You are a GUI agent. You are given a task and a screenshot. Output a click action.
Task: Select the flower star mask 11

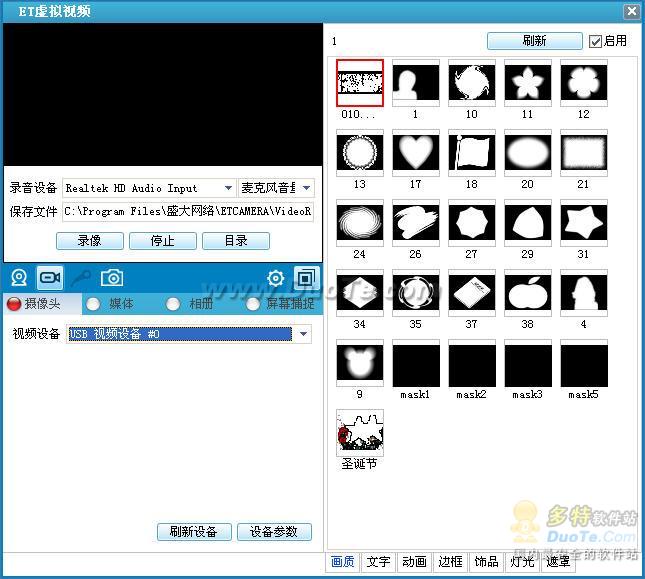click(528, 82)
